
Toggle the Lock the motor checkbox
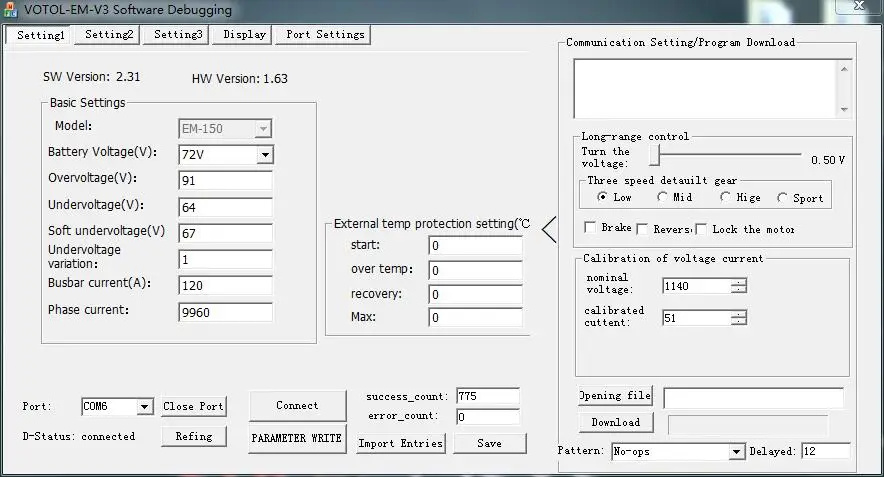[x=701, y=229]
